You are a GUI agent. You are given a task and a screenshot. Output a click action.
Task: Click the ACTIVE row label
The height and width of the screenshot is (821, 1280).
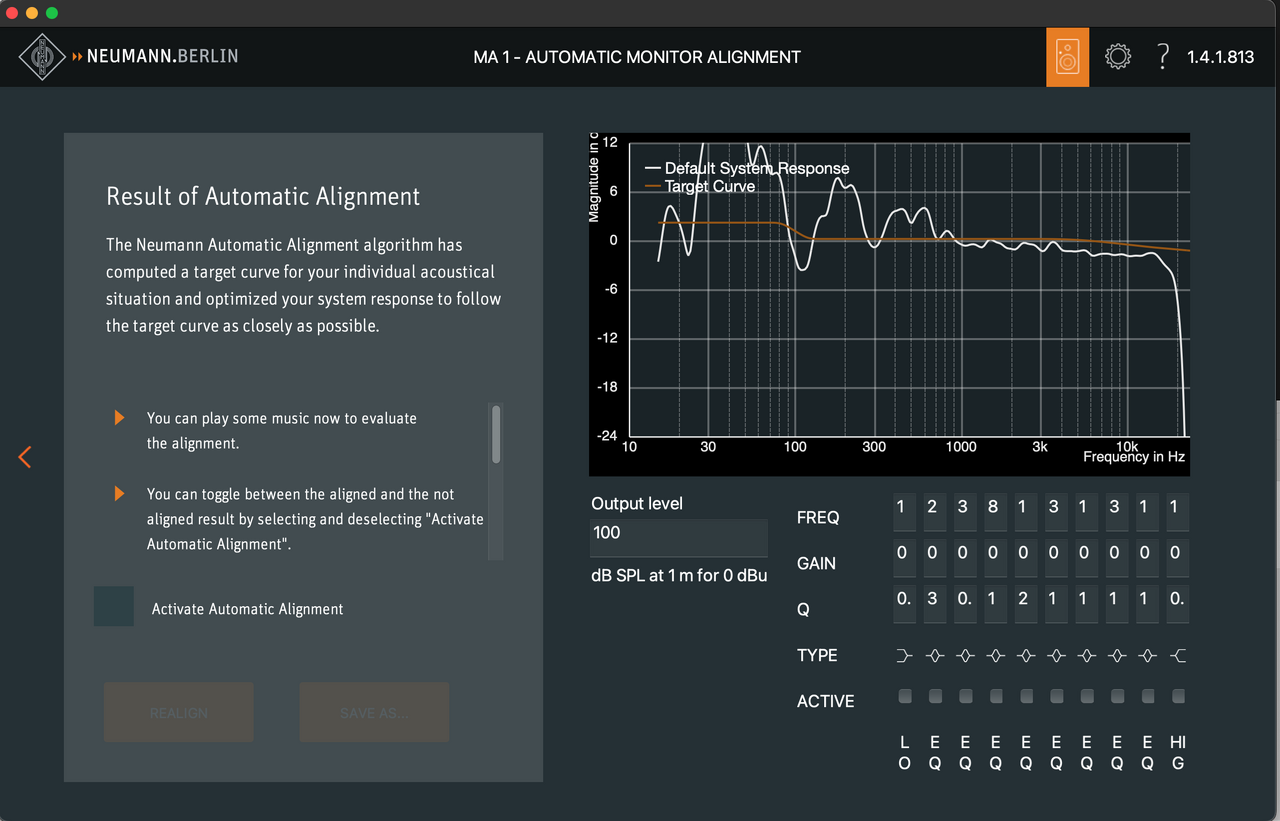point(826,701)
